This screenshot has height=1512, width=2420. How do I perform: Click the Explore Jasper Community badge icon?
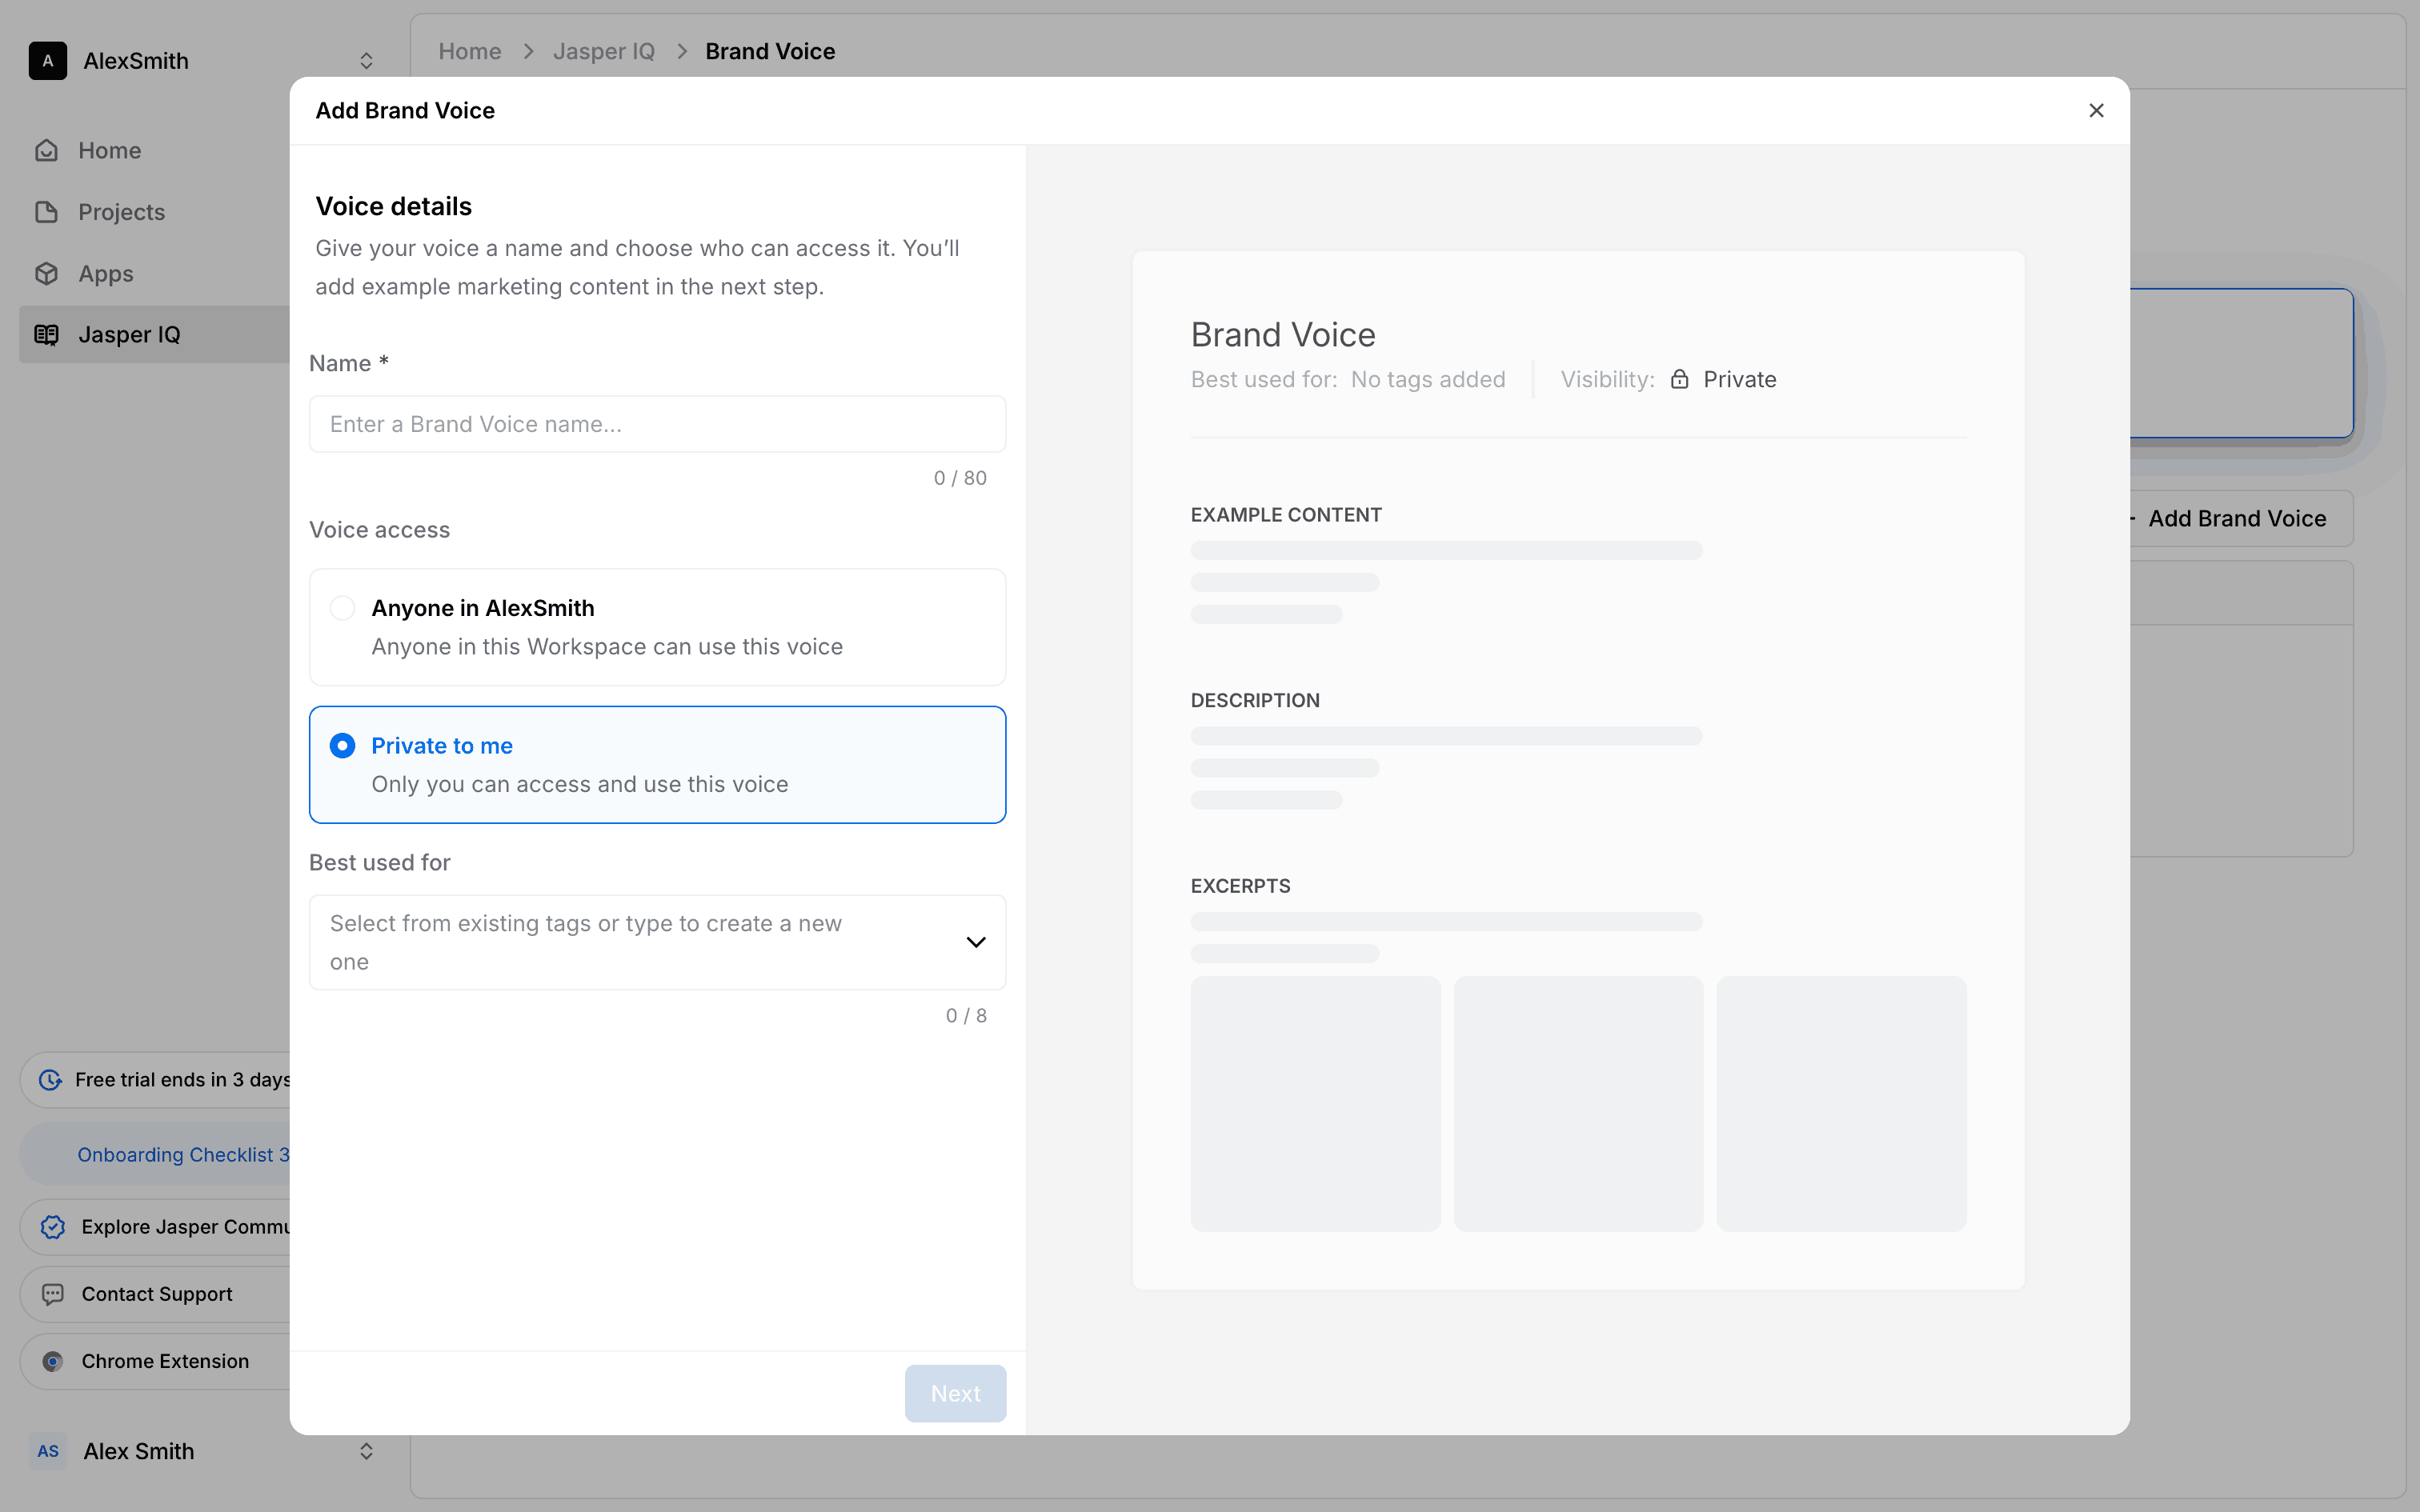click(x=53, y=1227)
